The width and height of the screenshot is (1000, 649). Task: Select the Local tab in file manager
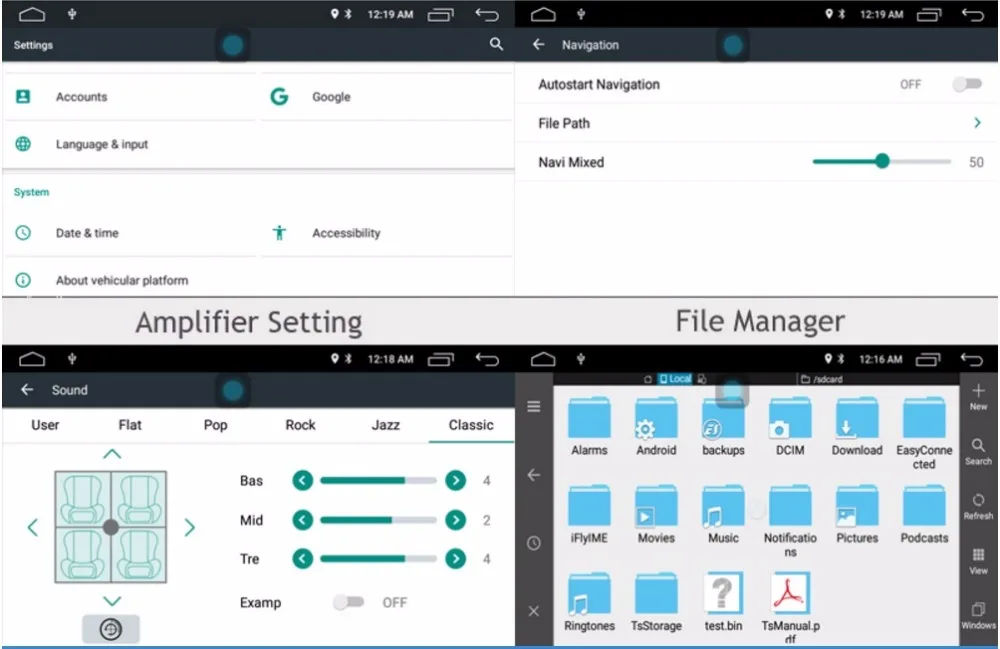675,378
